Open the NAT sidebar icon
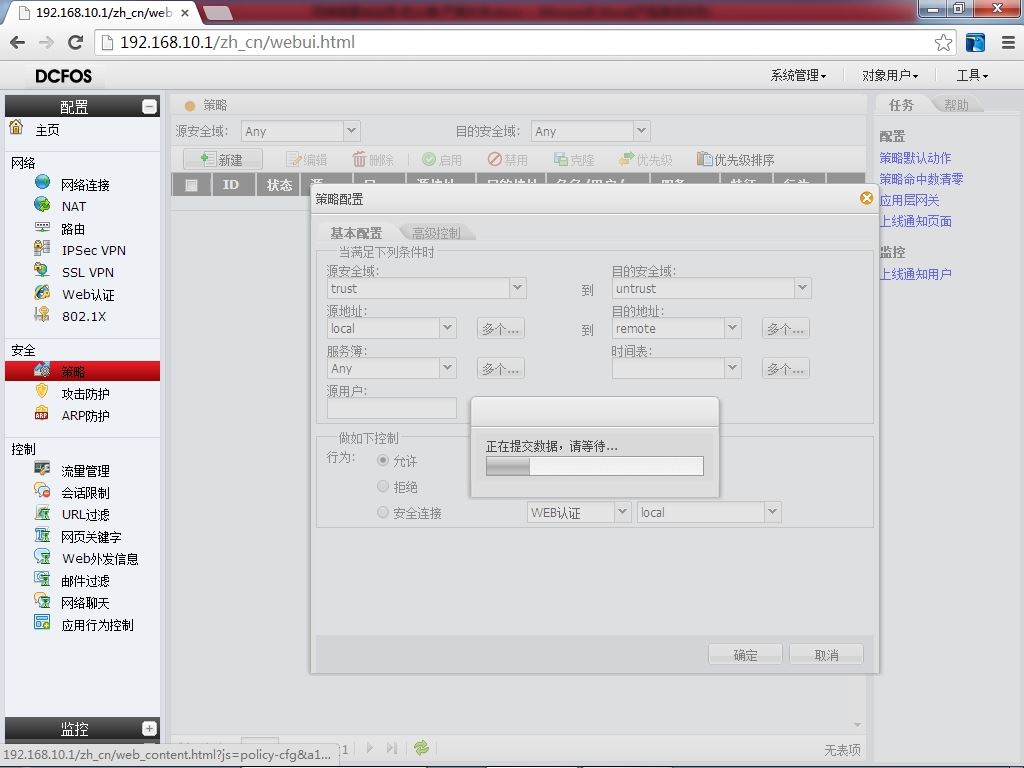 [42, 204]
